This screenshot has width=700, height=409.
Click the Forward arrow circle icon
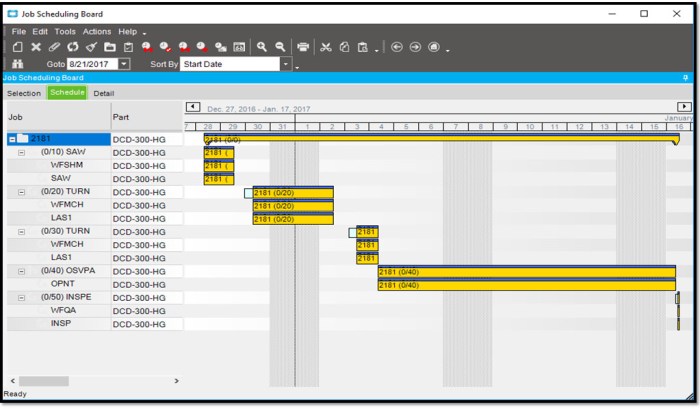coord(415,47)
